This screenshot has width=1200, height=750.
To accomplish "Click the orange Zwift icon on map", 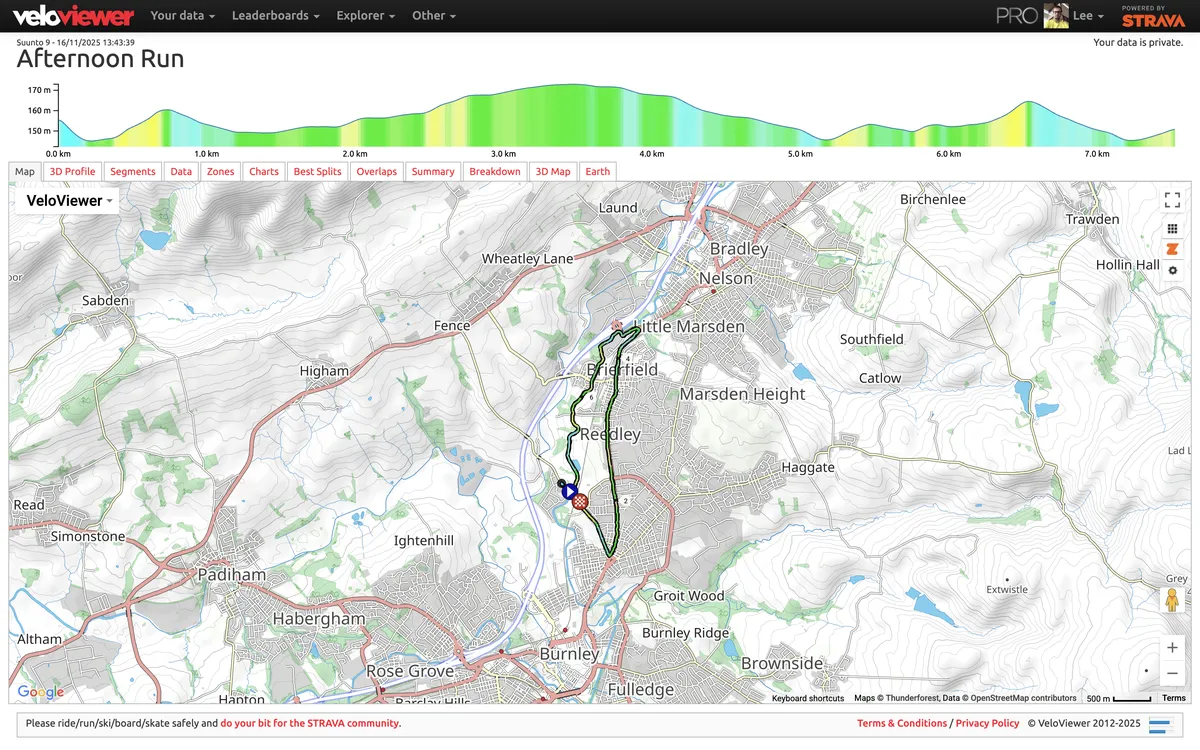I will 1172,249.
